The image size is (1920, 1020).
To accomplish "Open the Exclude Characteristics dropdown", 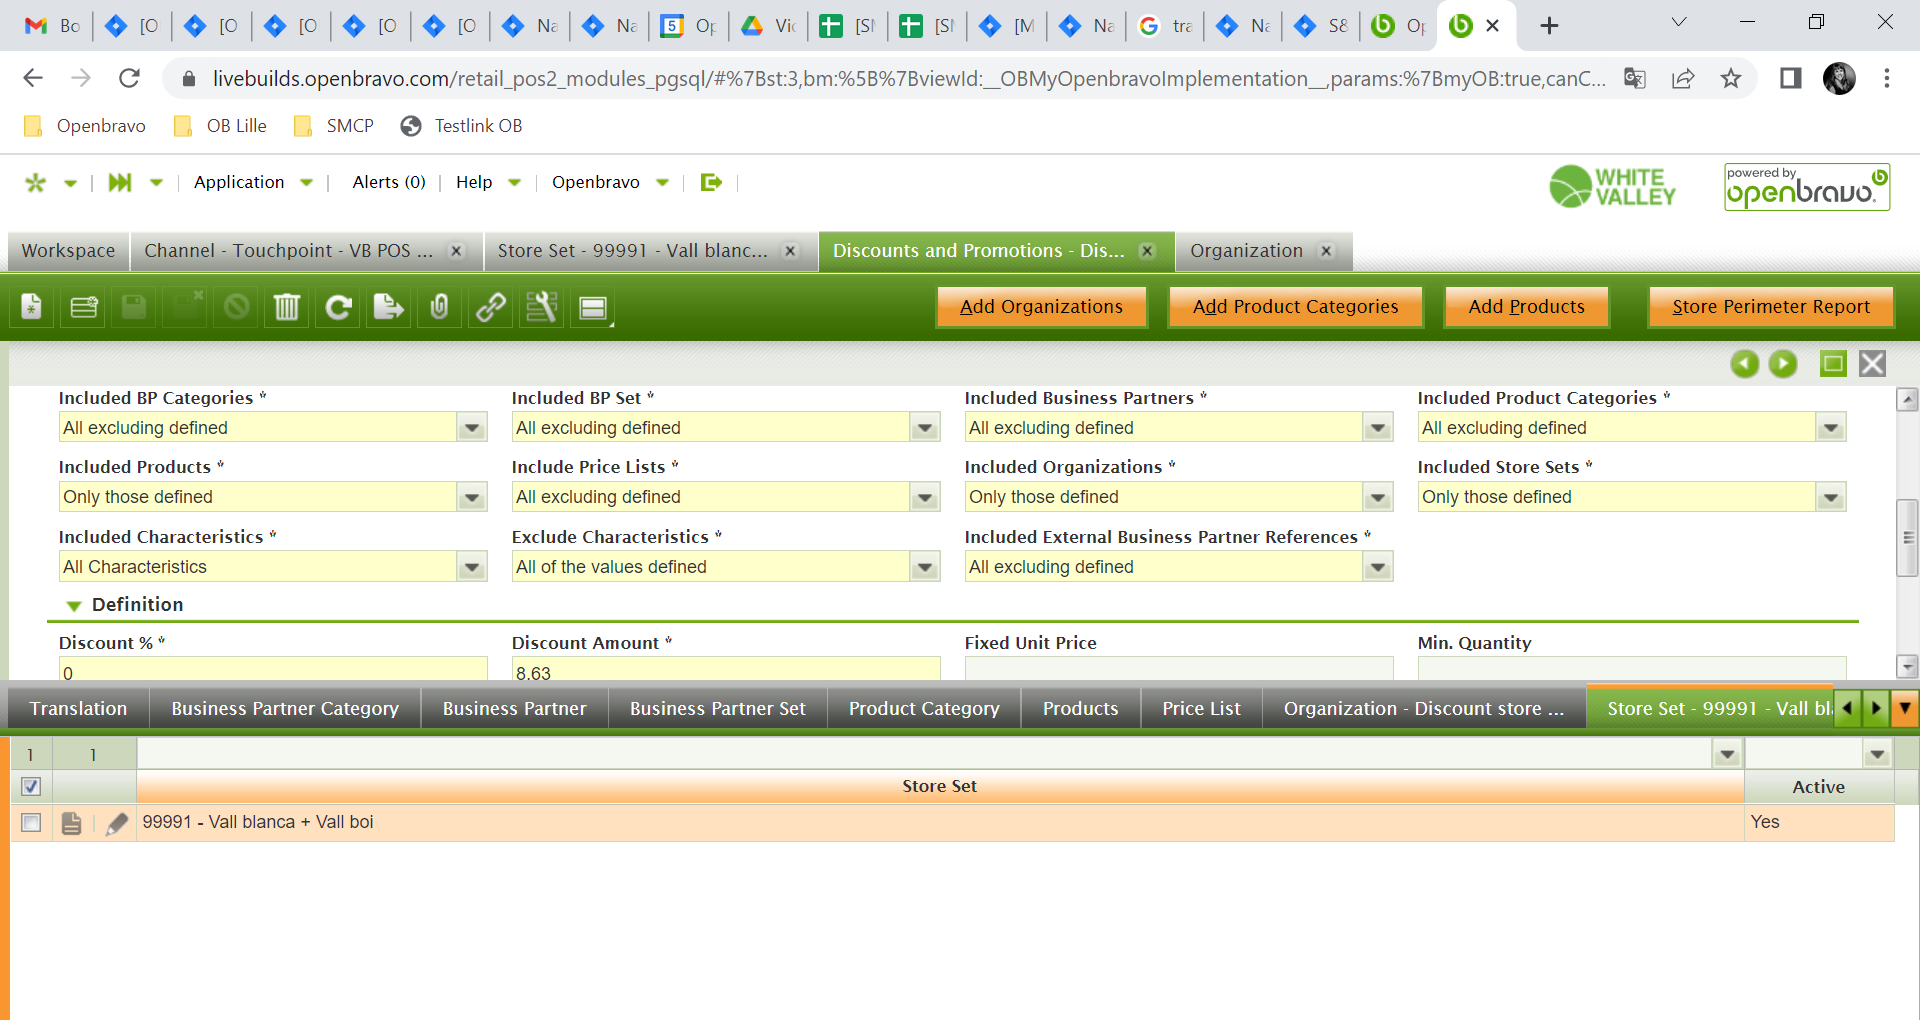I will coord(924,567).
